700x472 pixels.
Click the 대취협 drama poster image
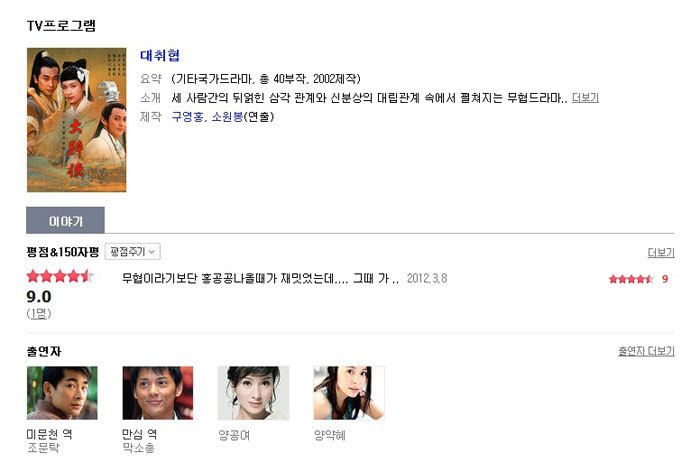click(77, 120)
